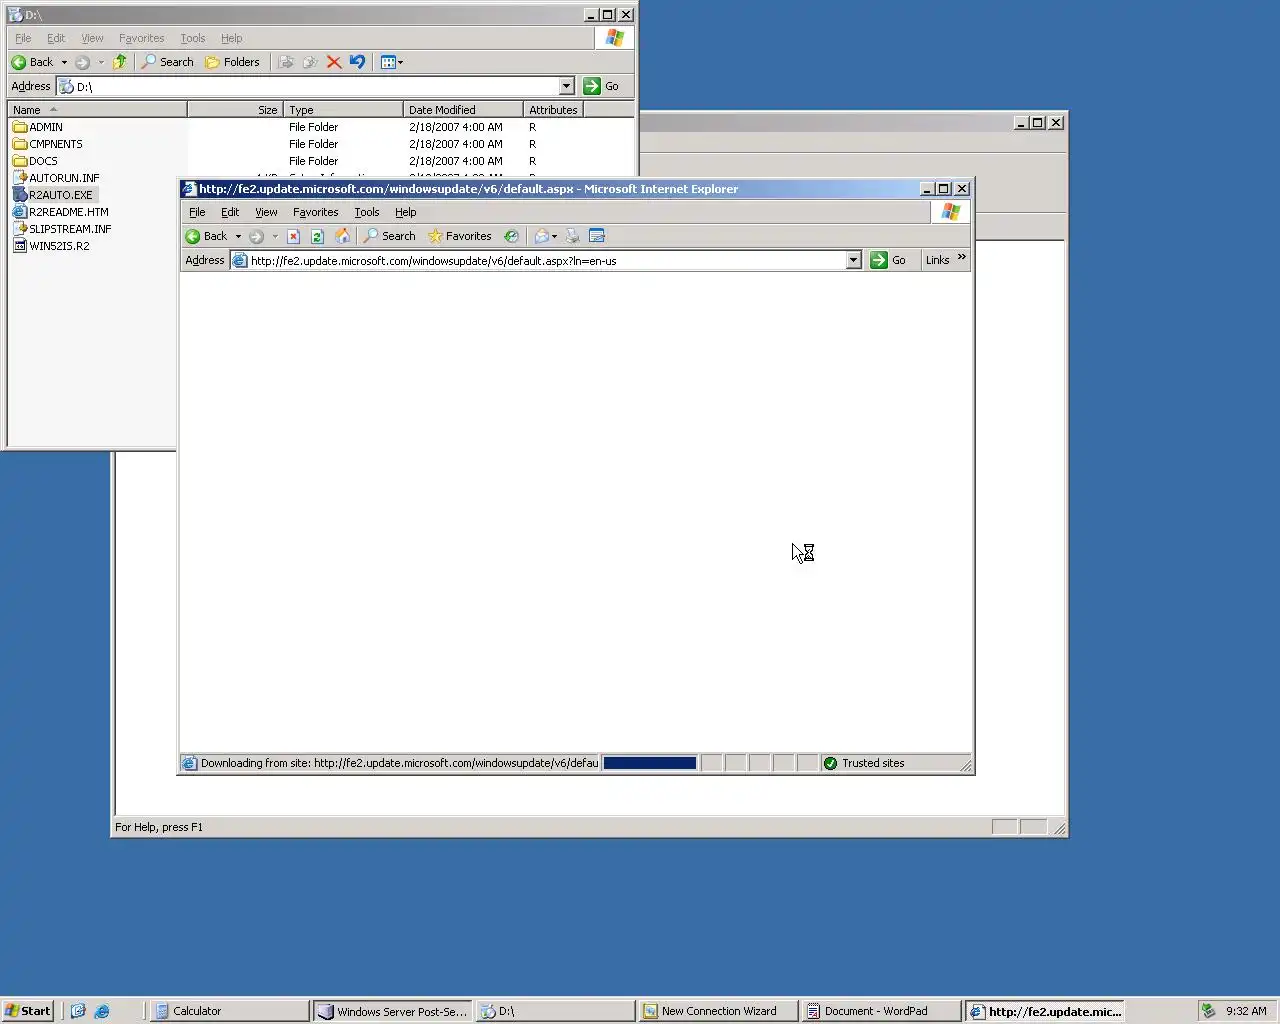Viewport: 1280px width, 1024px height.
Task: Open the Favorites menu in Internet Explorer
Action: click(315, 212)
